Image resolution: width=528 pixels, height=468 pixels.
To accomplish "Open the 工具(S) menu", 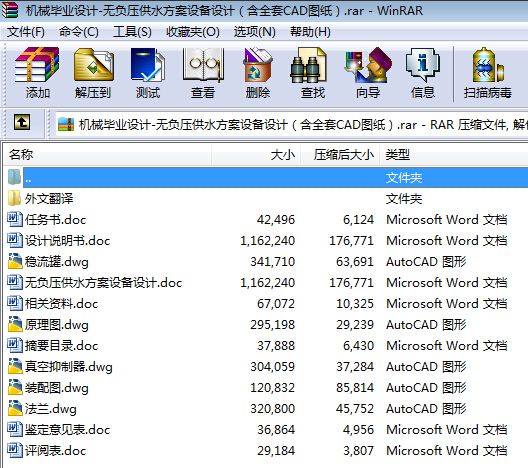I will (x=132, y=32).
